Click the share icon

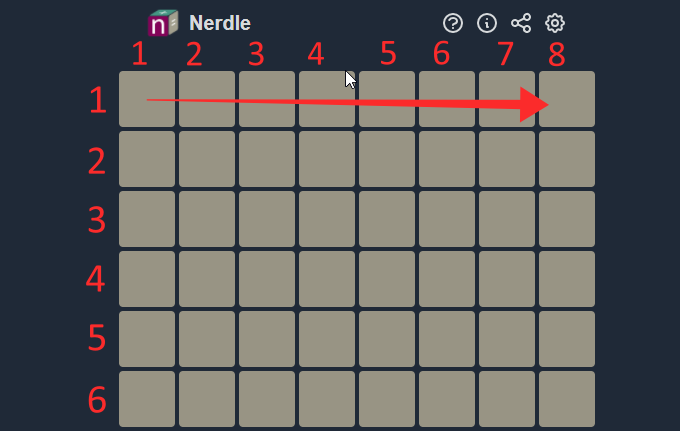(x=521, y=23)
